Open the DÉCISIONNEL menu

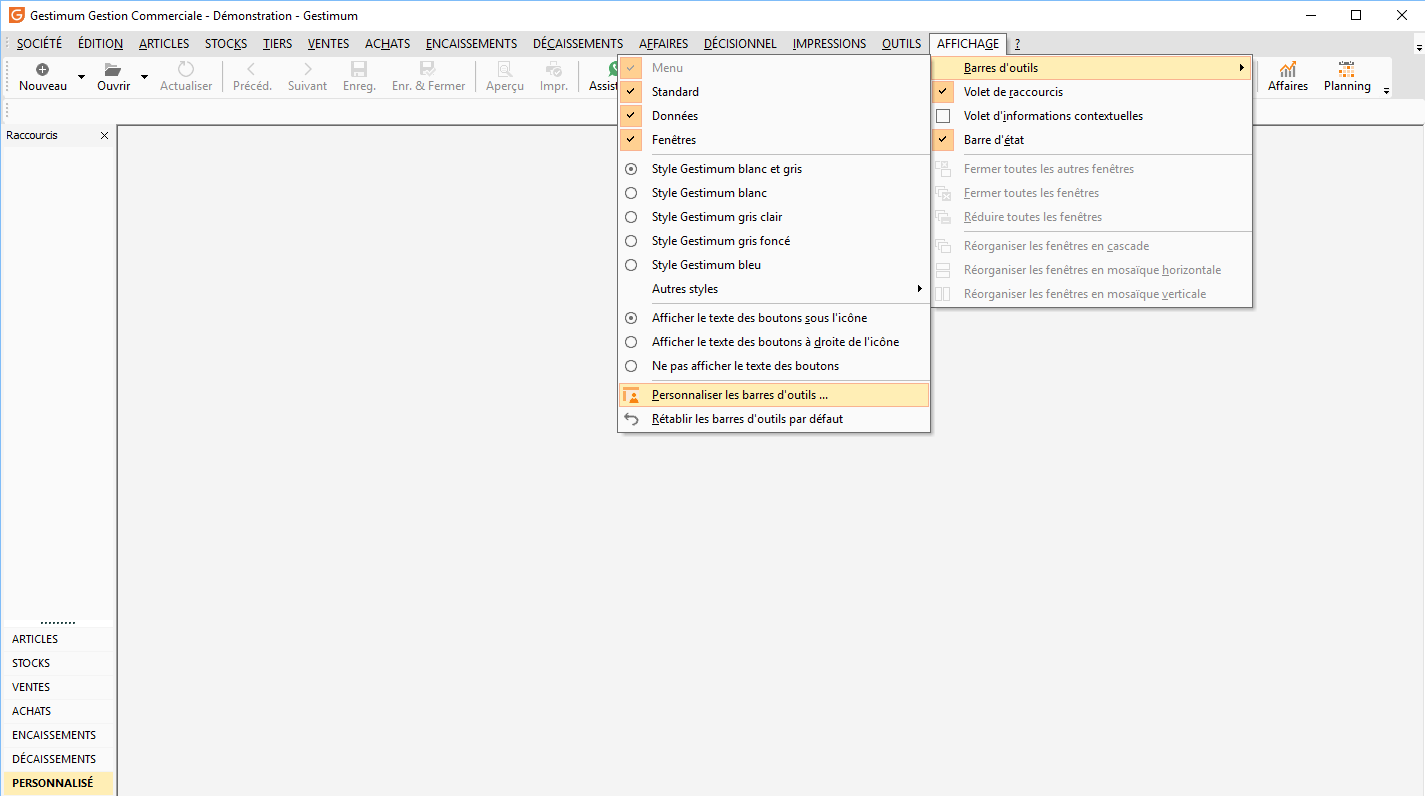click(740, 44)
